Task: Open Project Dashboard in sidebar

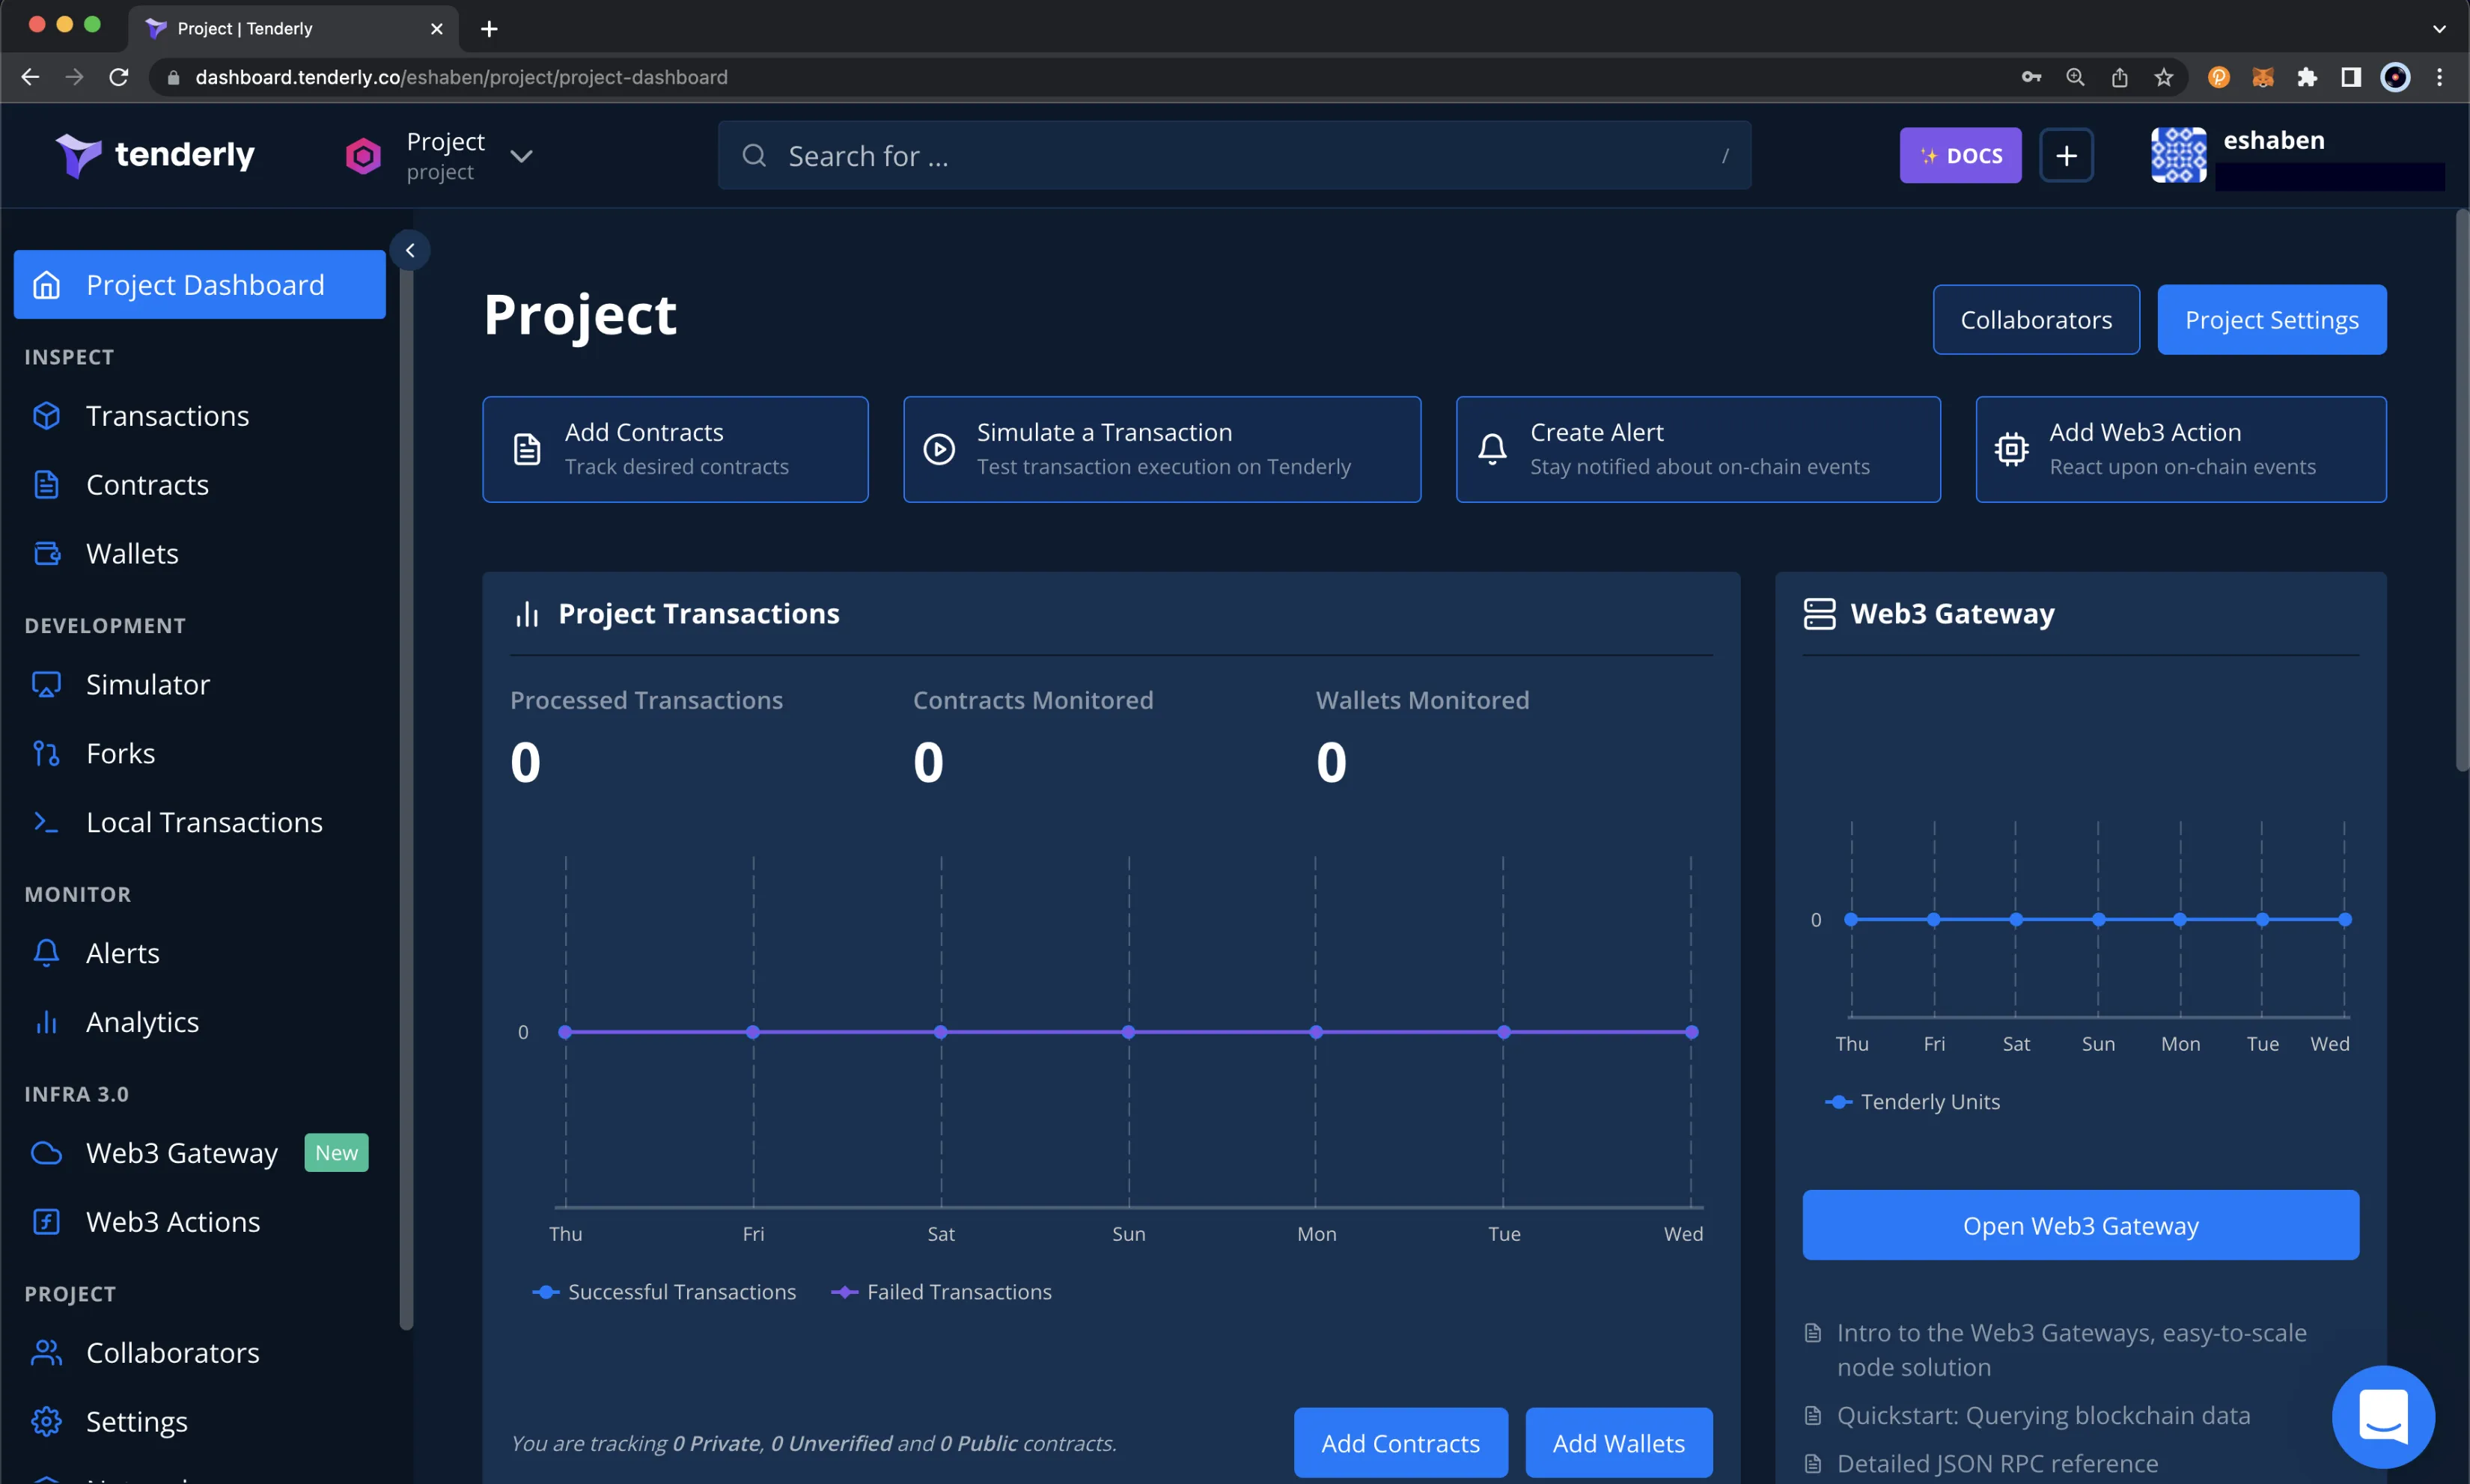Action: coord(200,285)
